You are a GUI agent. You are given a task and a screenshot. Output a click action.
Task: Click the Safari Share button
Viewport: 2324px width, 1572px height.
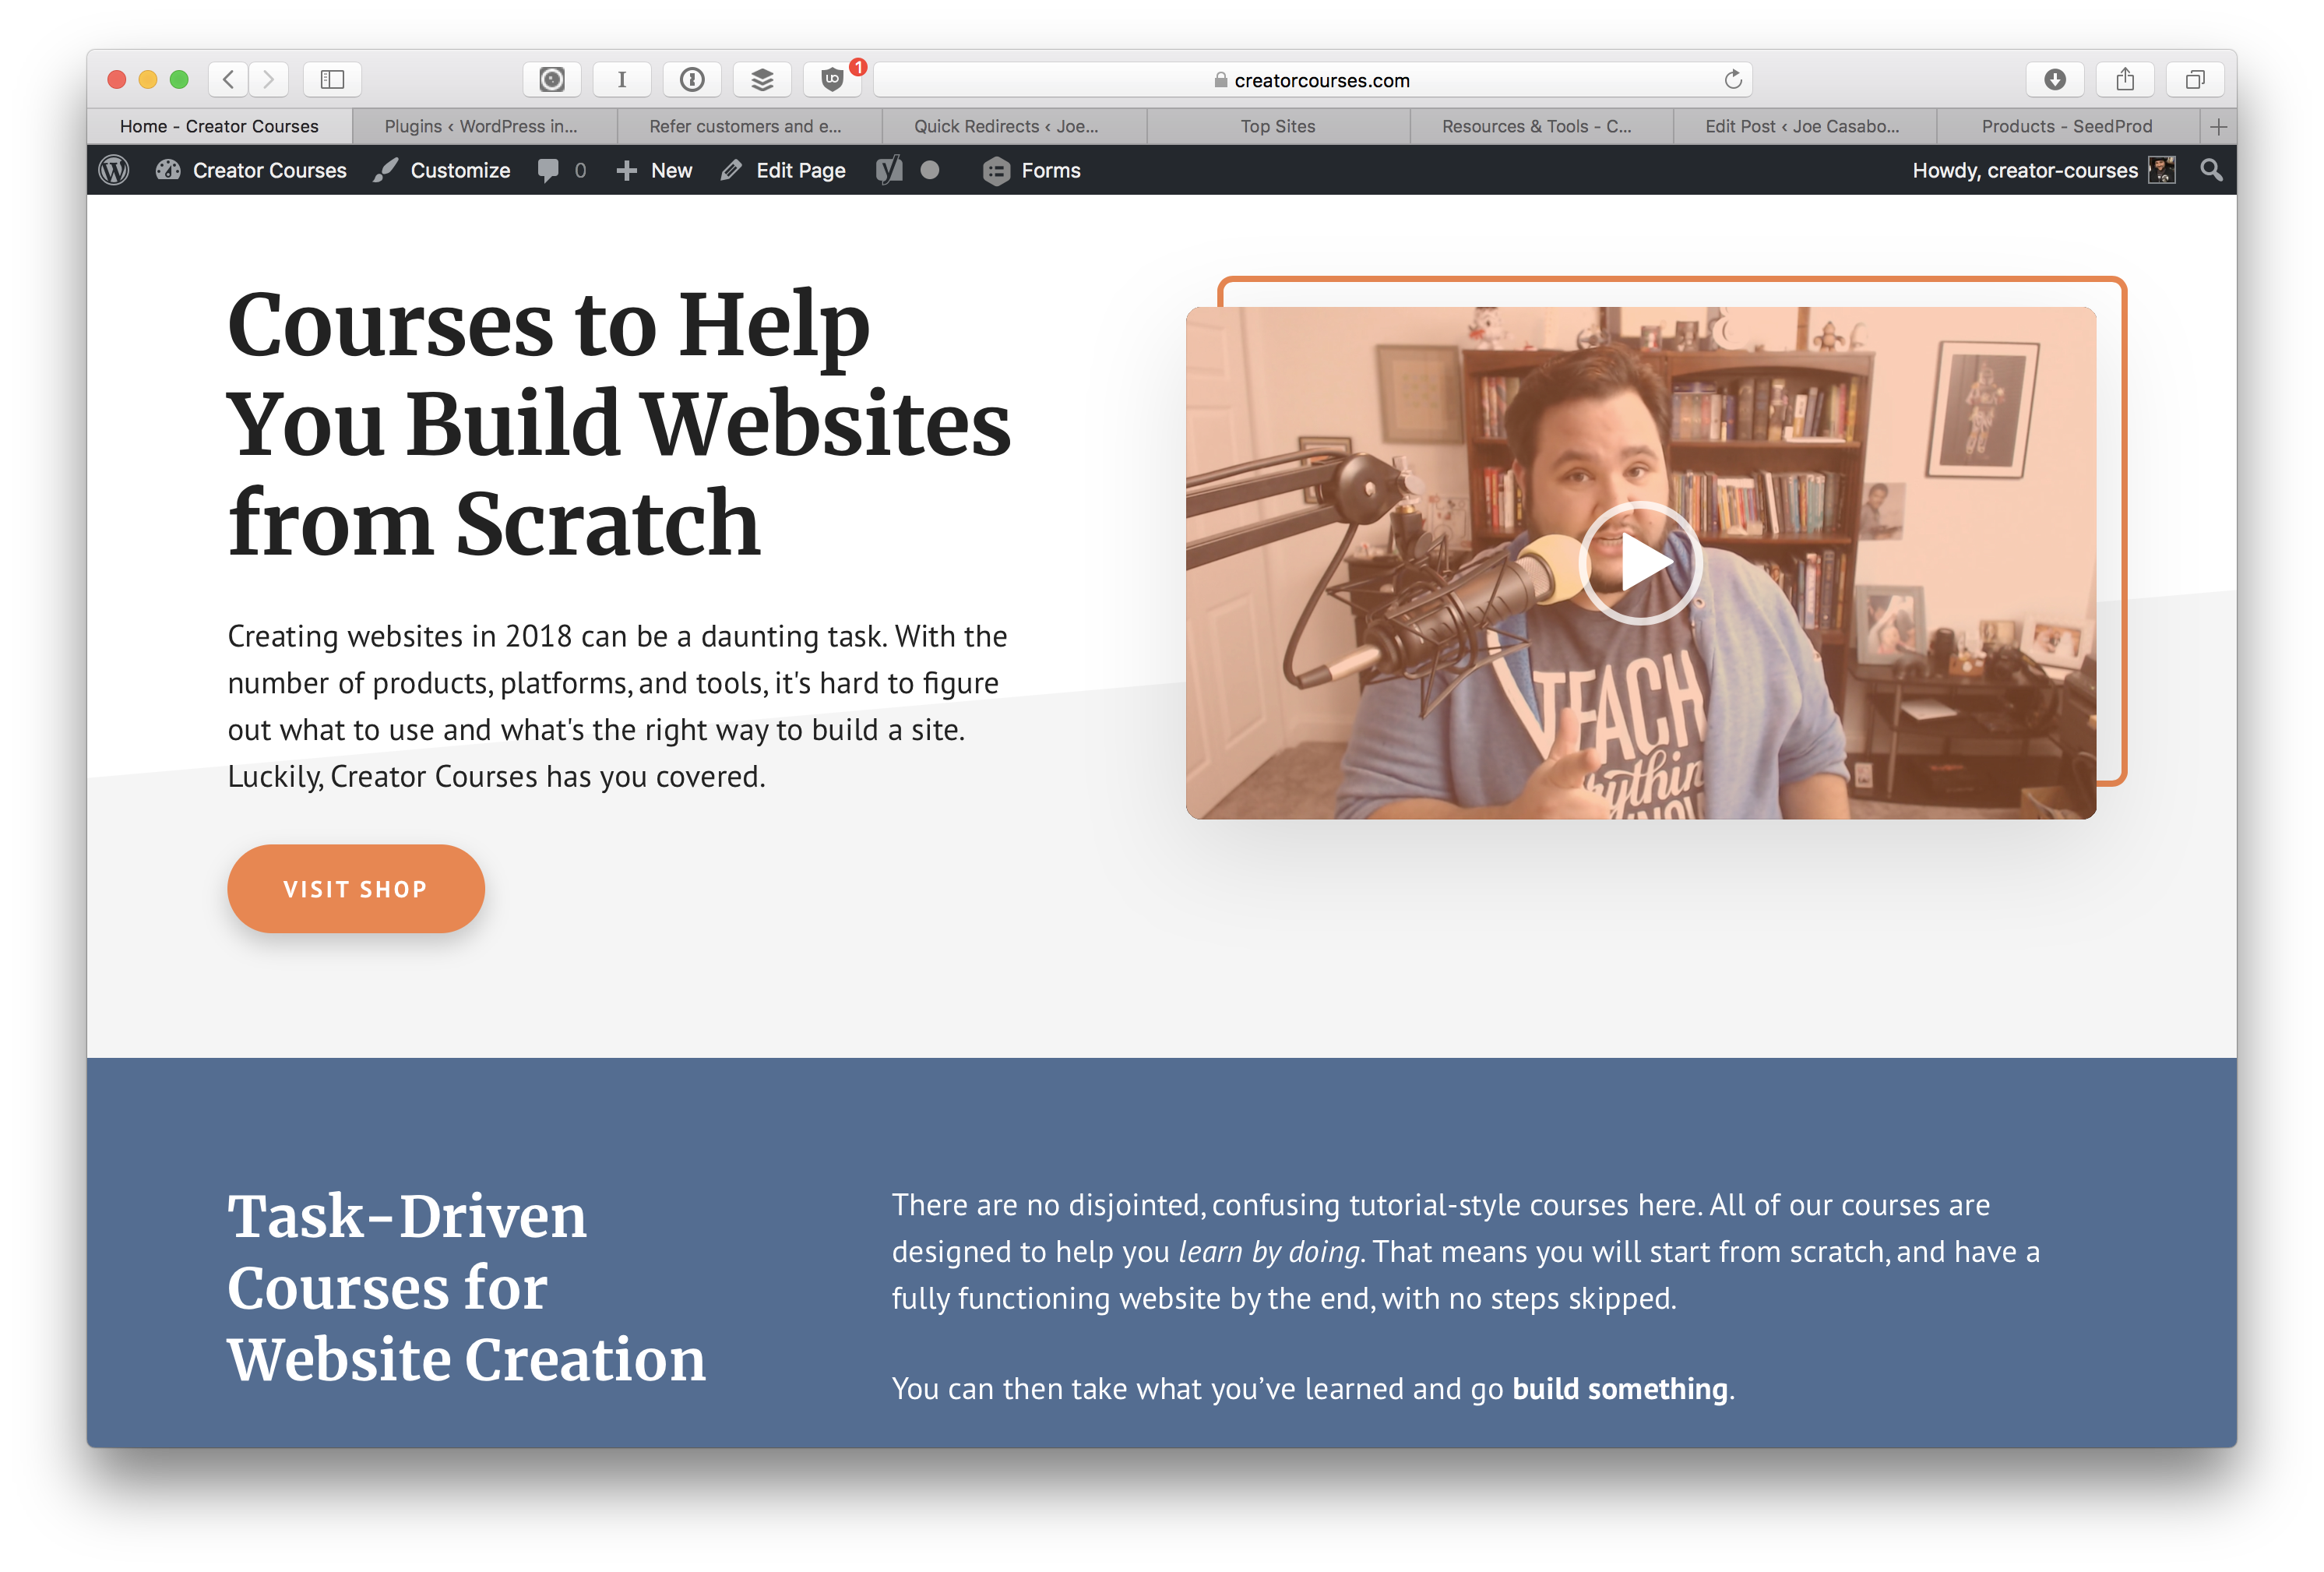click(x=2125, y=79)
